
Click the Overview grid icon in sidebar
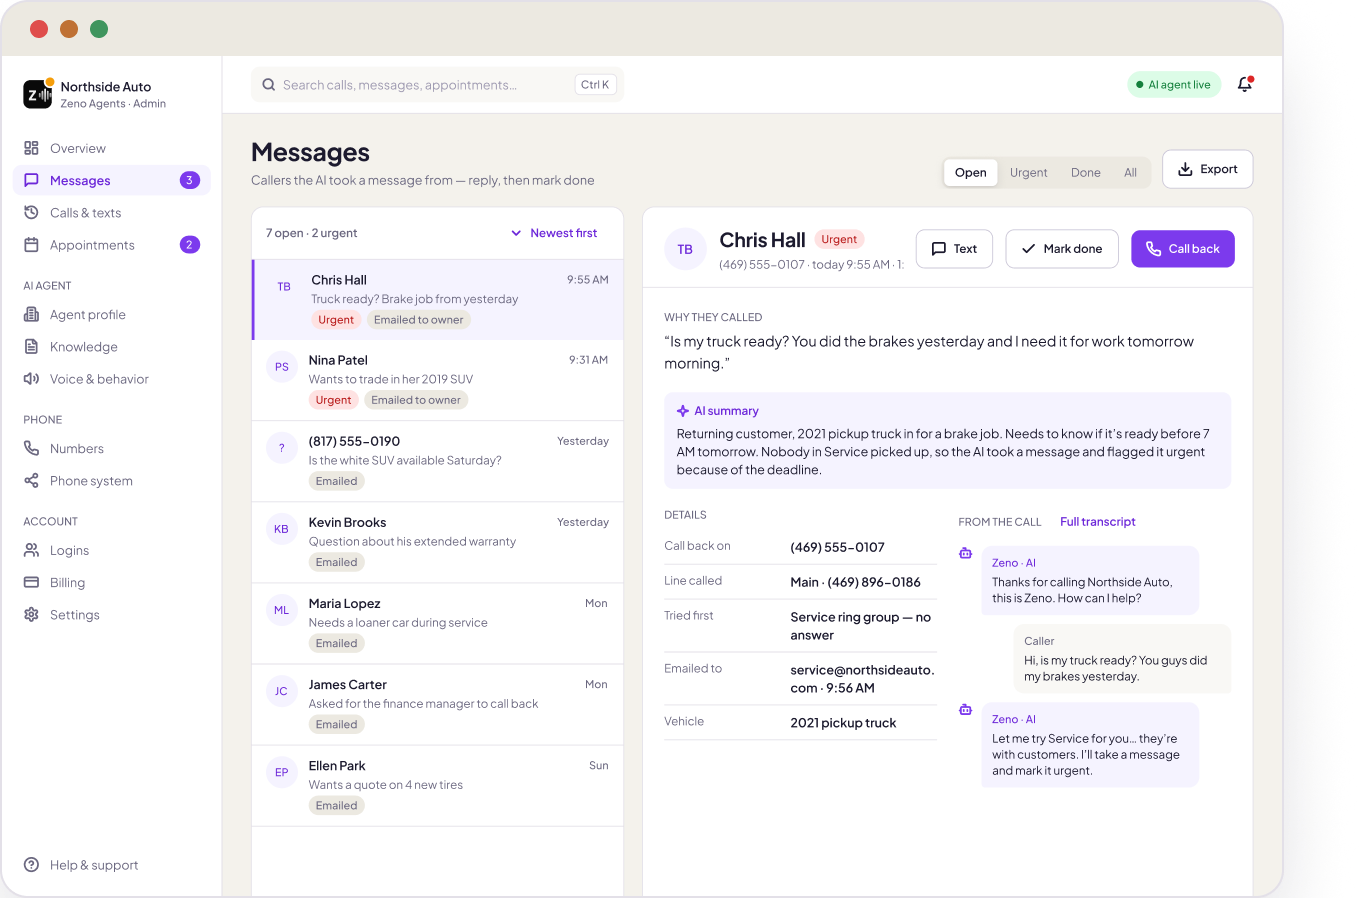click(x=31, y=148)
